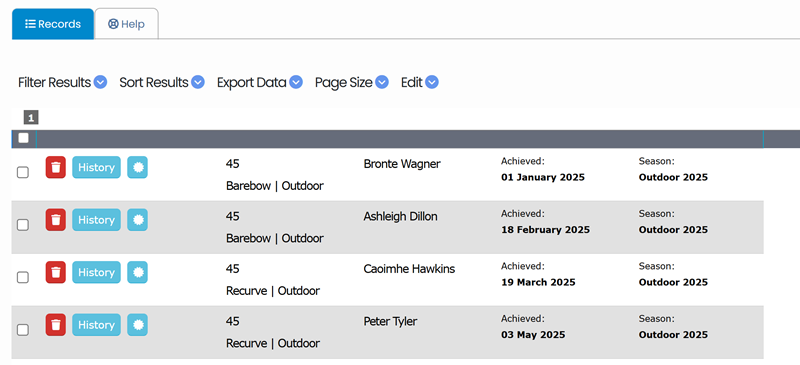Image resolution: width=800 pixels, height=365 pixels.
Task: Click trash icon for Peter Tyler
Action: (56, 325)
